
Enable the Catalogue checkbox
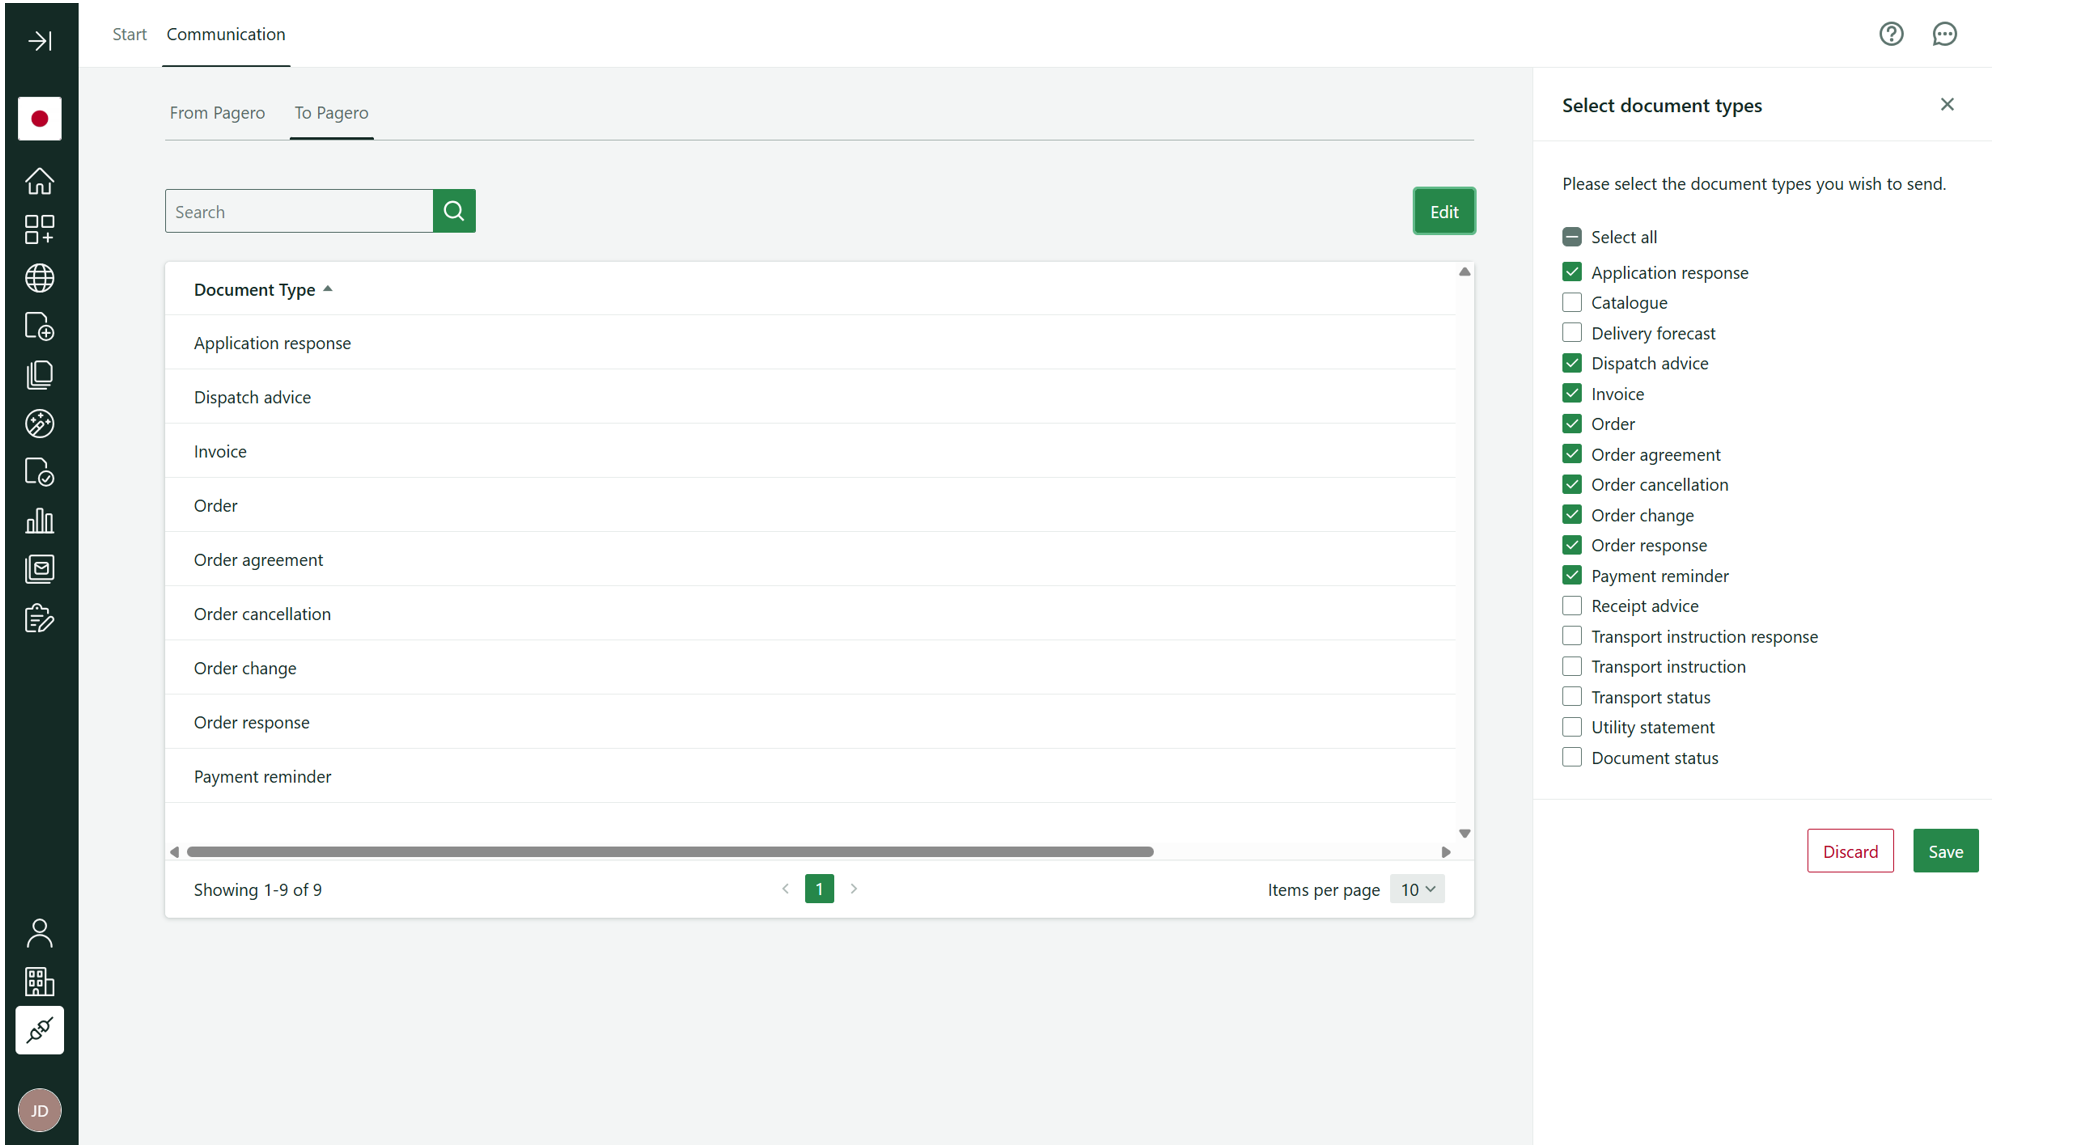point(1572,302)
